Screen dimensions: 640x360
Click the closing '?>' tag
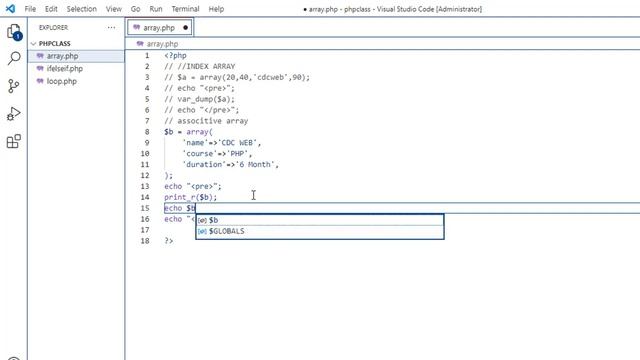(x=169, y=241)
